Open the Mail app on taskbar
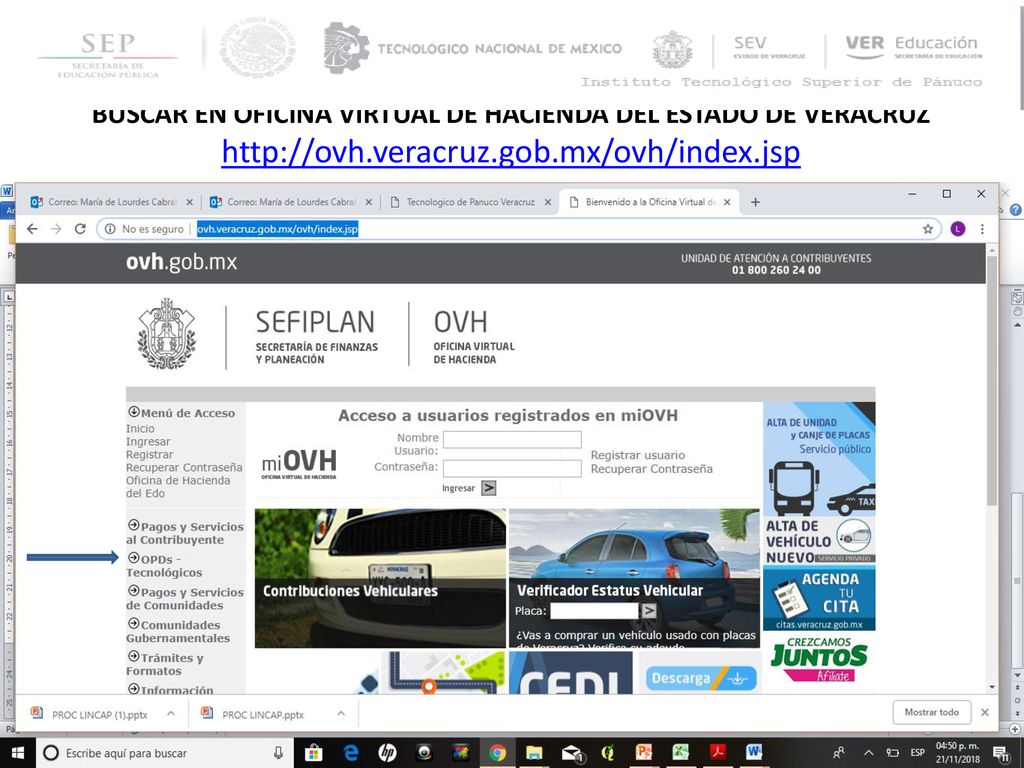The width and height of the screenshot is (1024, 768). [x=571, y=753]
